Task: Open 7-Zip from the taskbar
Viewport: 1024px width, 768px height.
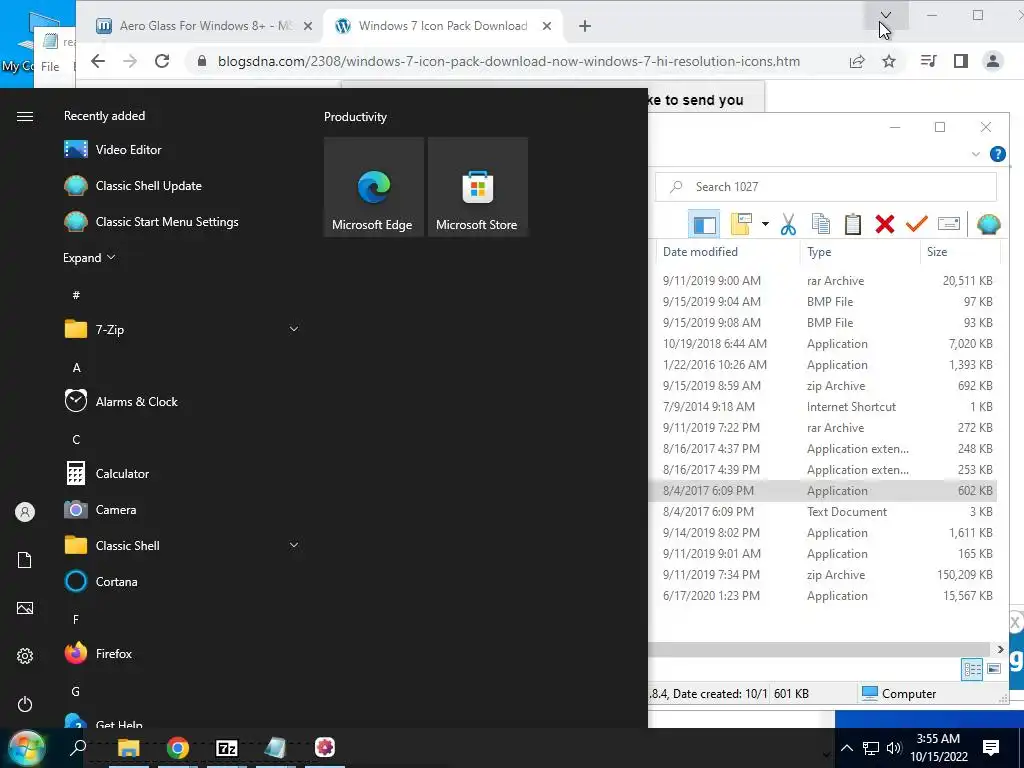Action: point(227,748)
